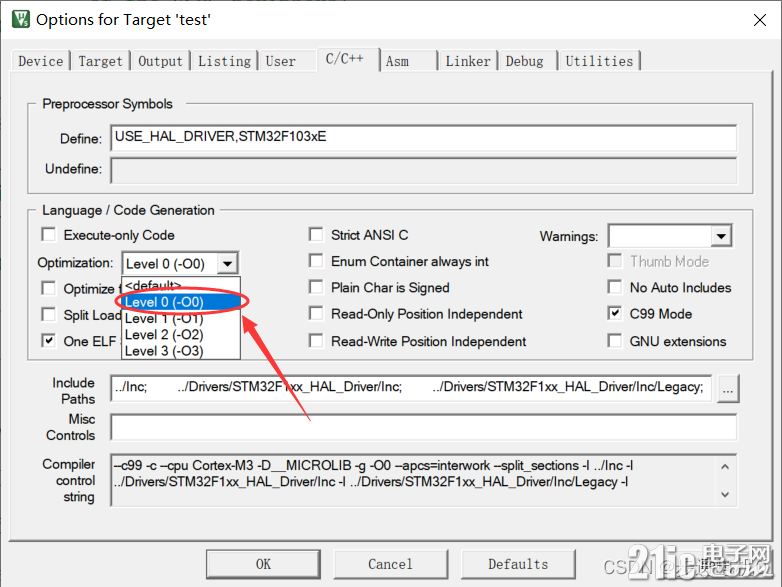Screen dimensions: 782x587
Task: Close the Options for Target dialog
Action: point(760,20)
